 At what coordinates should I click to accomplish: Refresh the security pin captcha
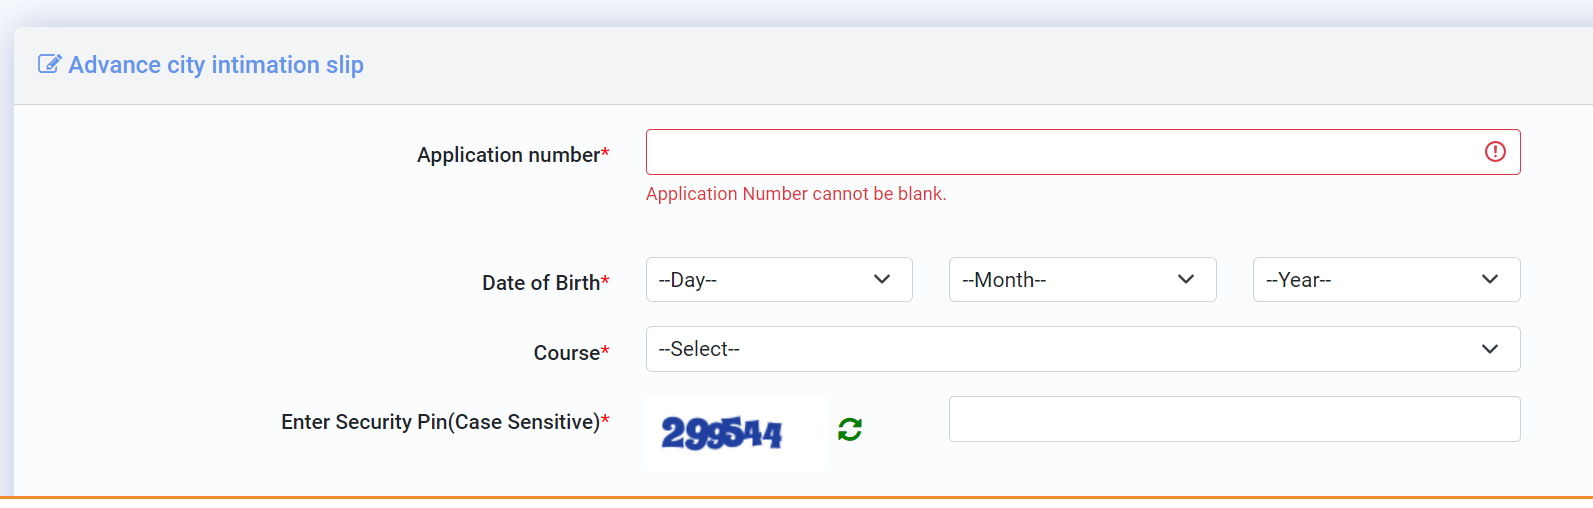(850, 430)
